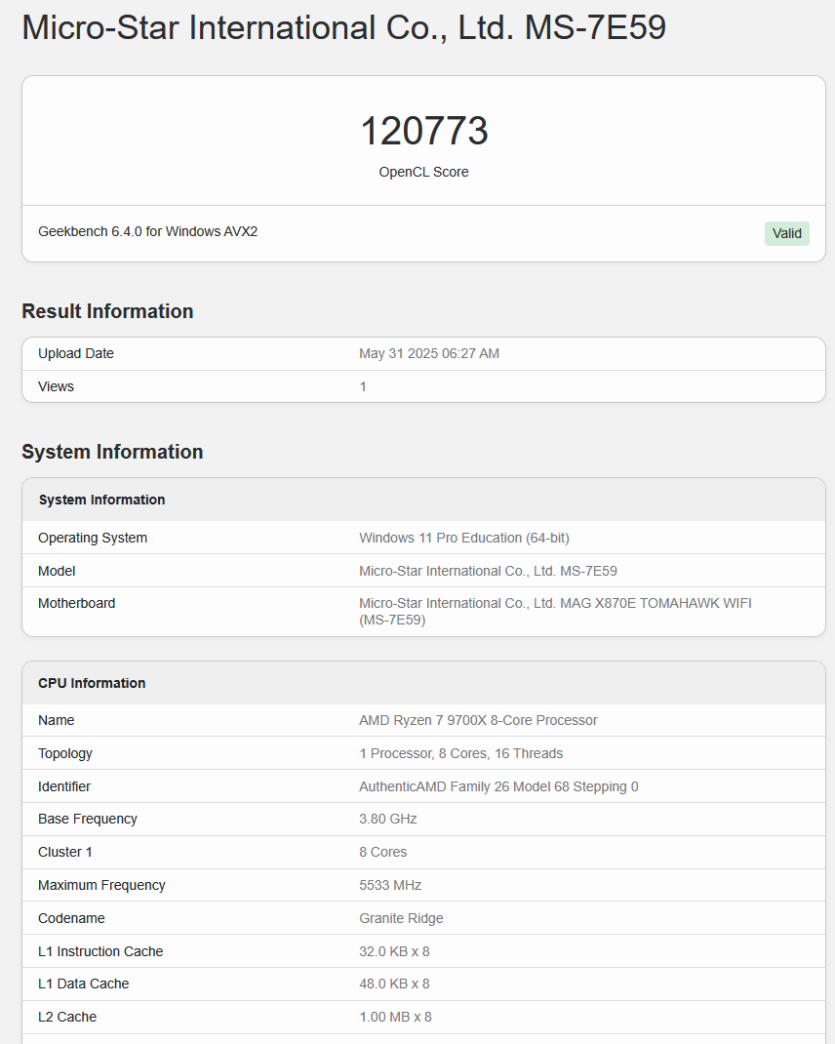Click the Operating System label
835x1044 pixels.
coord(93,538)
